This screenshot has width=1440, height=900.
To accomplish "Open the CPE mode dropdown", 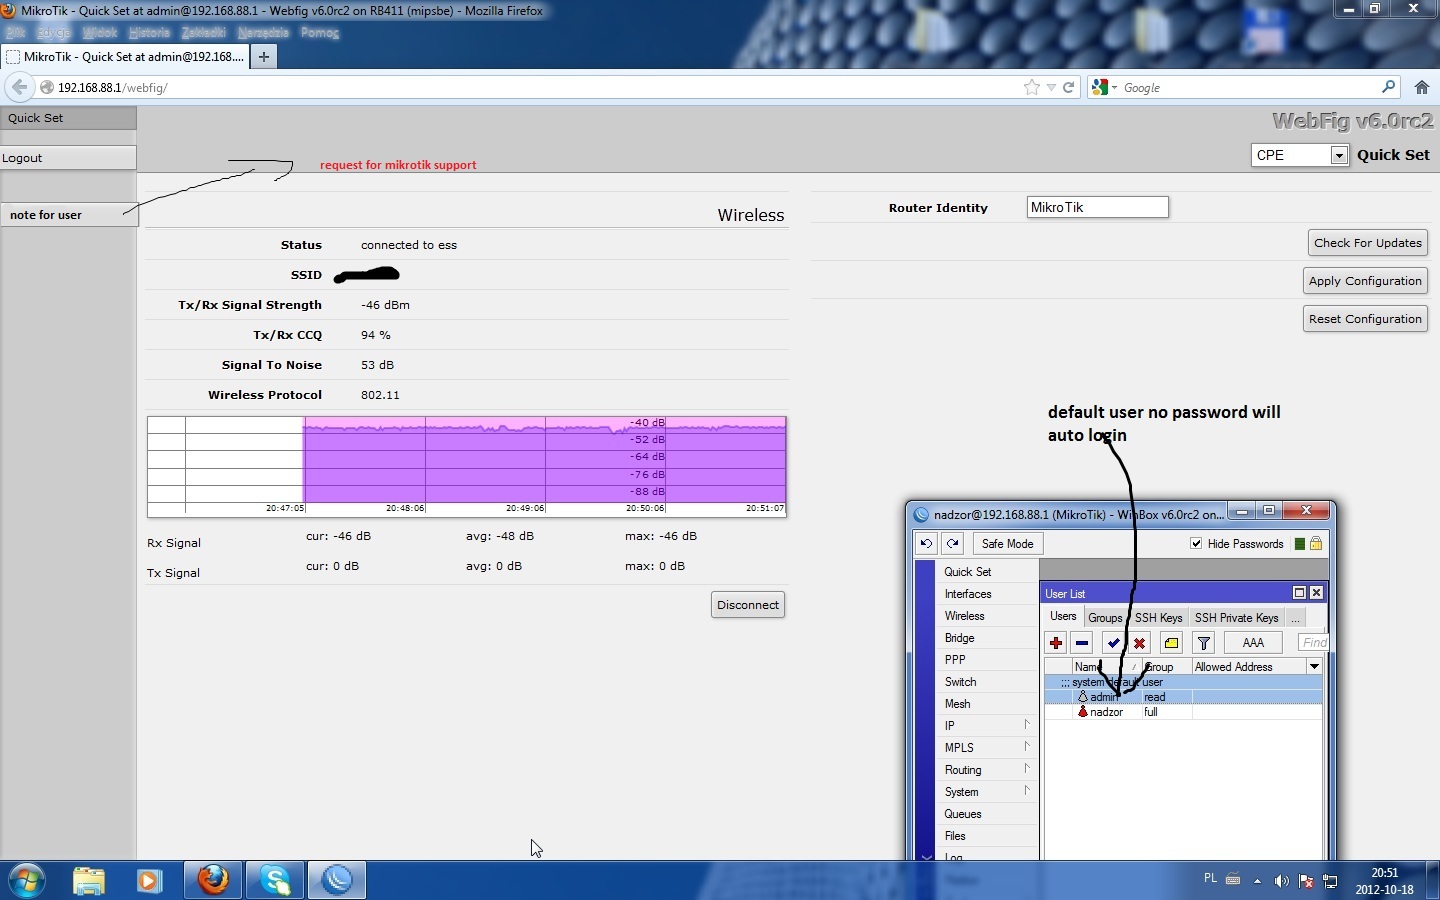I will [x=1339, y=155].
